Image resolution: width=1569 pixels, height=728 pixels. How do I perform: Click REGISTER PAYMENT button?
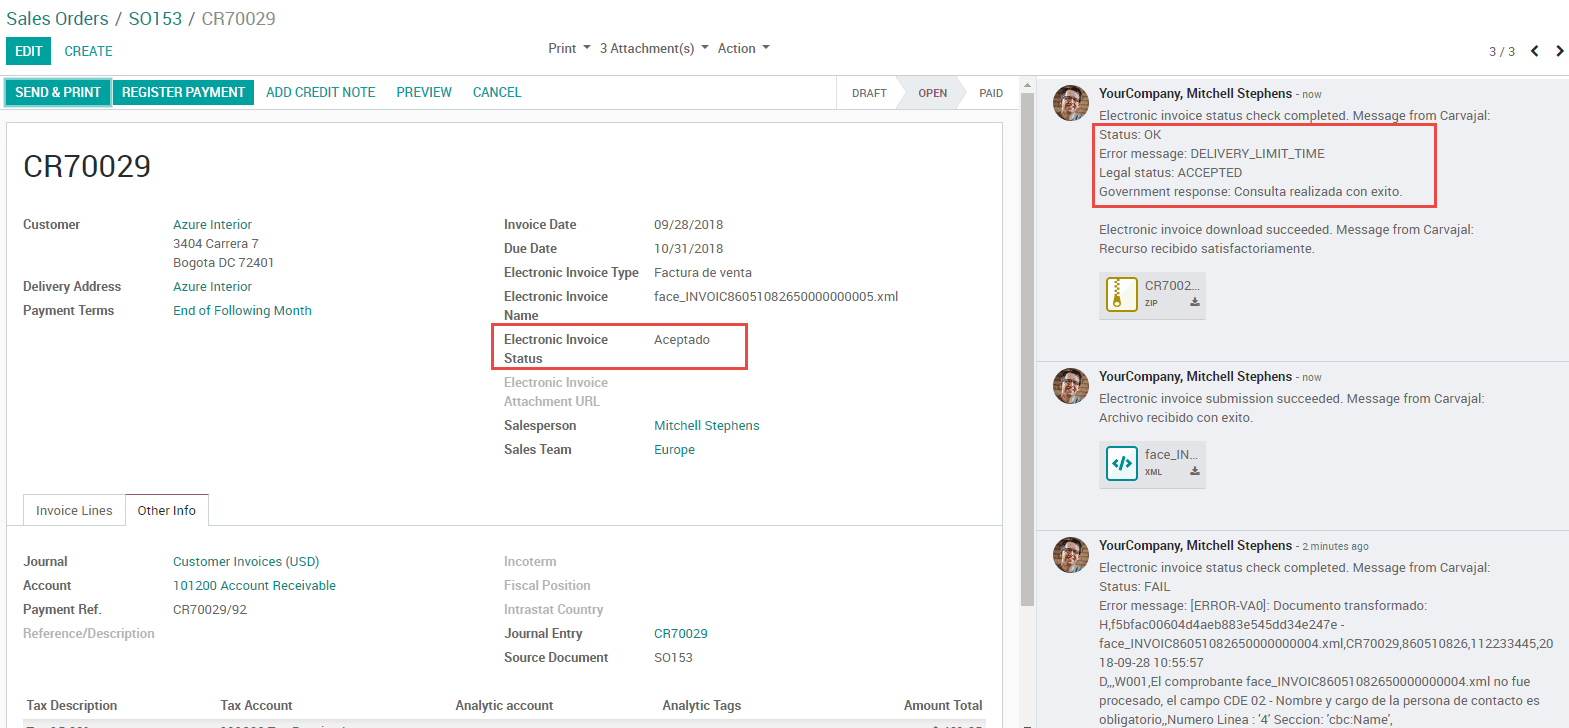pyautogui.click(x=183, y=92)
